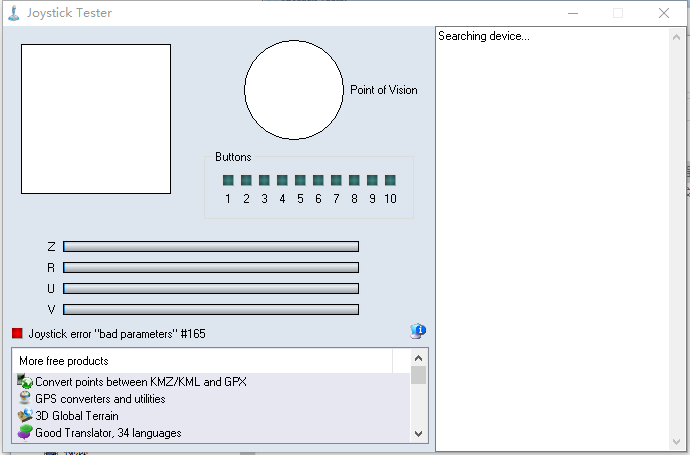Click button indicator 10
690x455 pixels.
(x=390, y=180)
